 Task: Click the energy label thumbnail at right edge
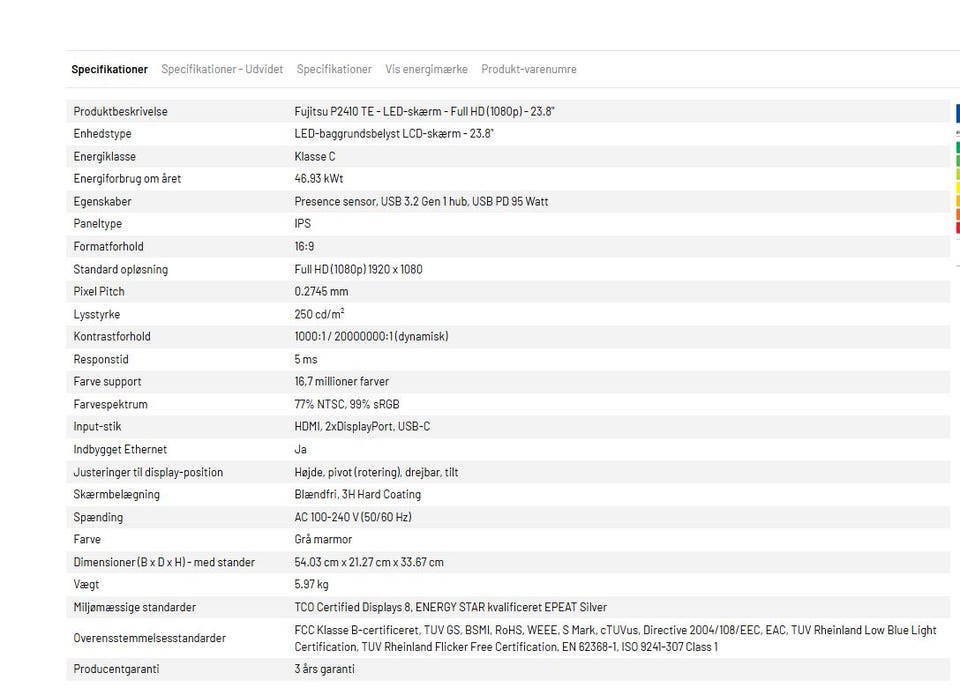coord(957,170)
